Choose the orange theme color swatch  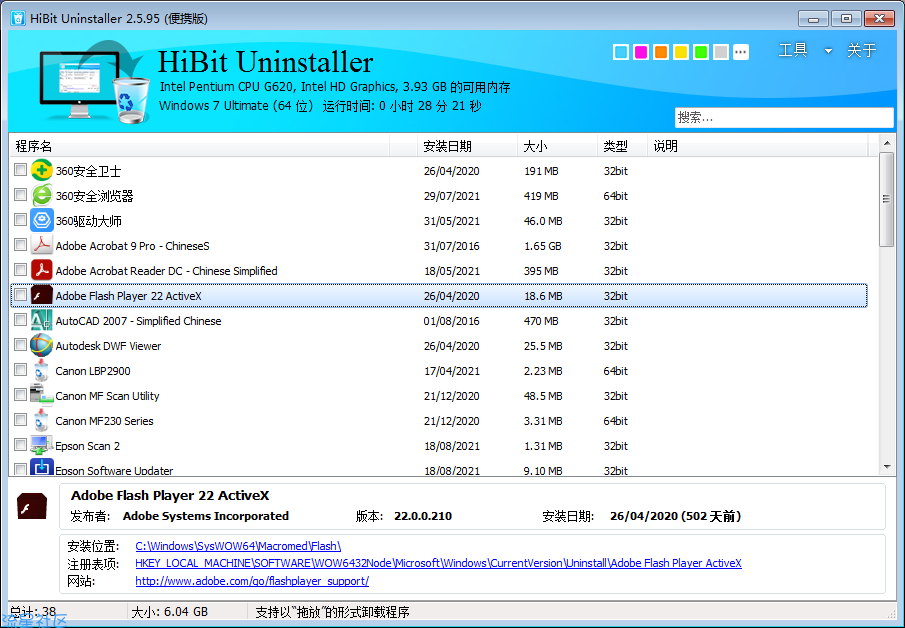[x=661, y=52]
